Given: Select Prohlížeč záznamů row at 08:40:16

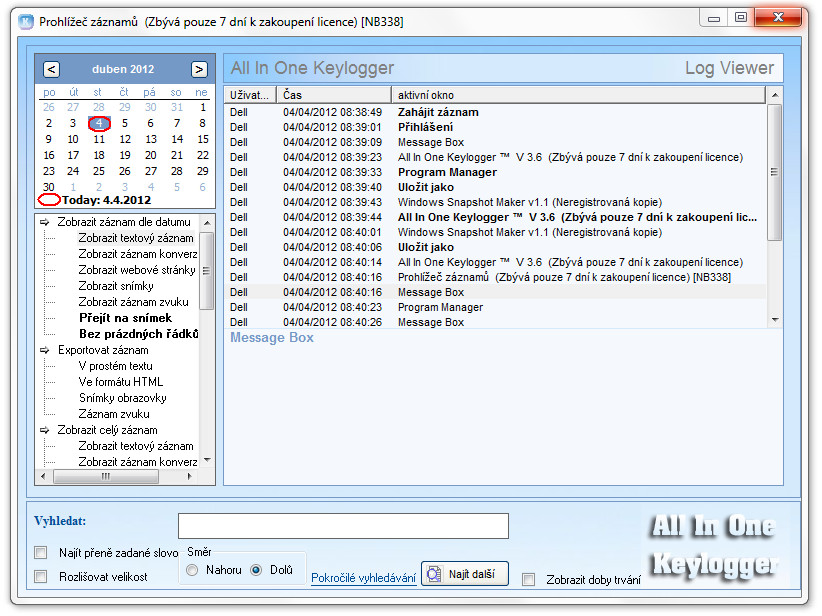Looking at the screenshot, I should point(494,277).
